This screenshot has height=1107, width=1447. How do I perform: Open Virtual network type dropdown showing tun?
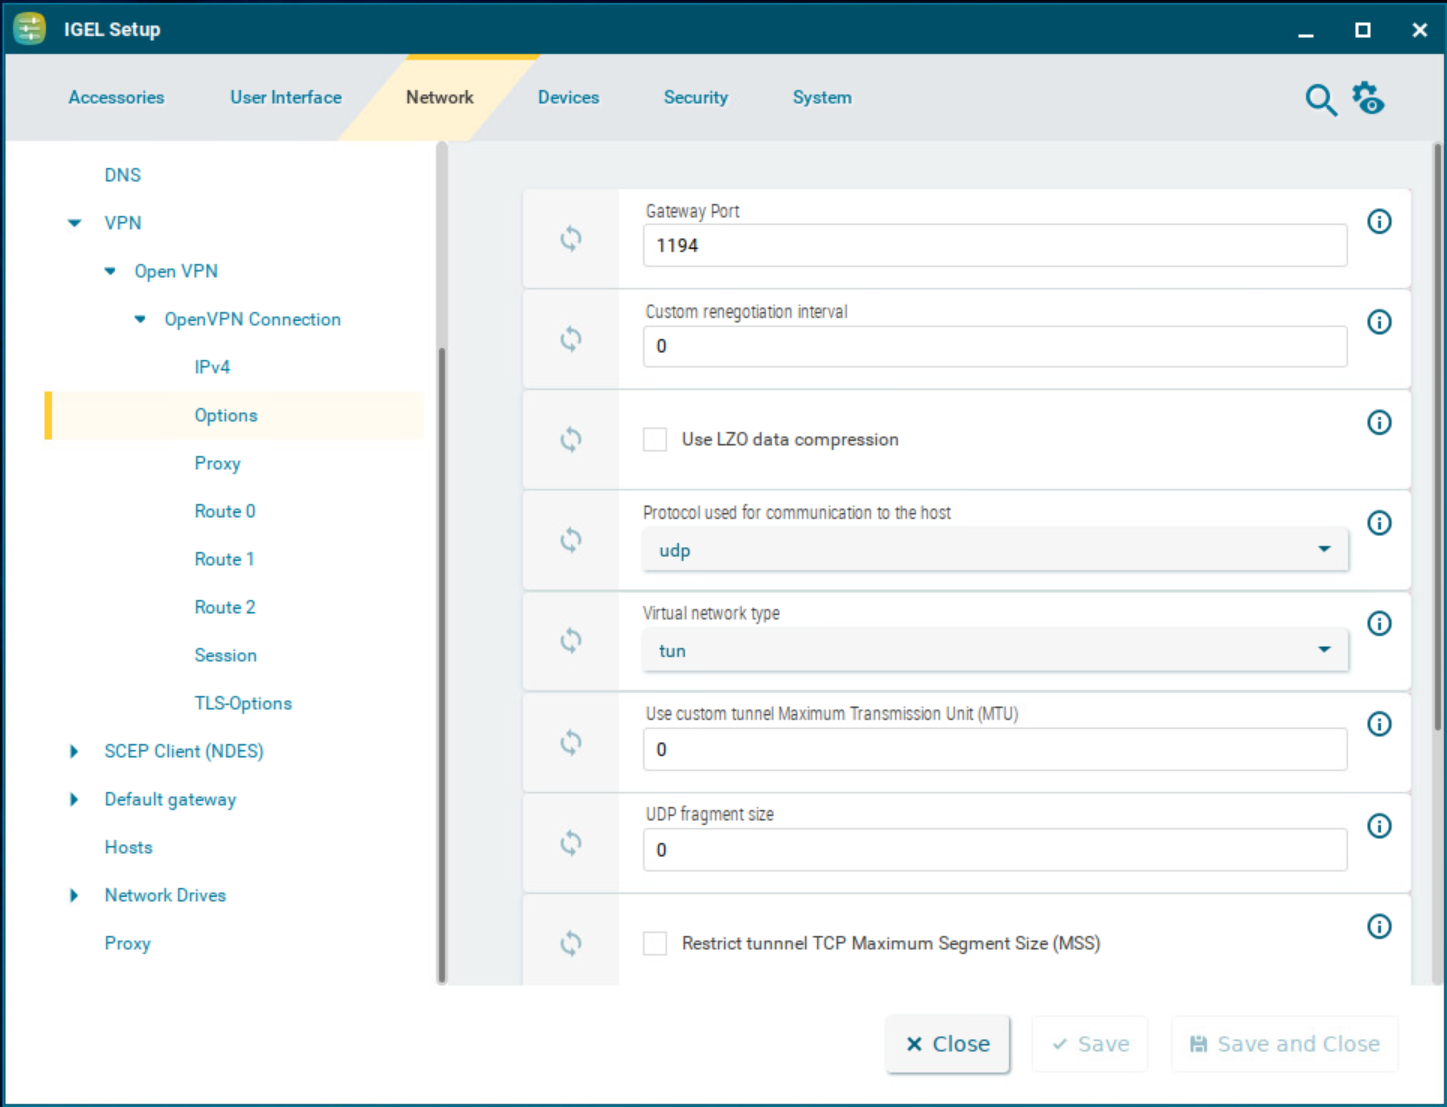[994, 651]
